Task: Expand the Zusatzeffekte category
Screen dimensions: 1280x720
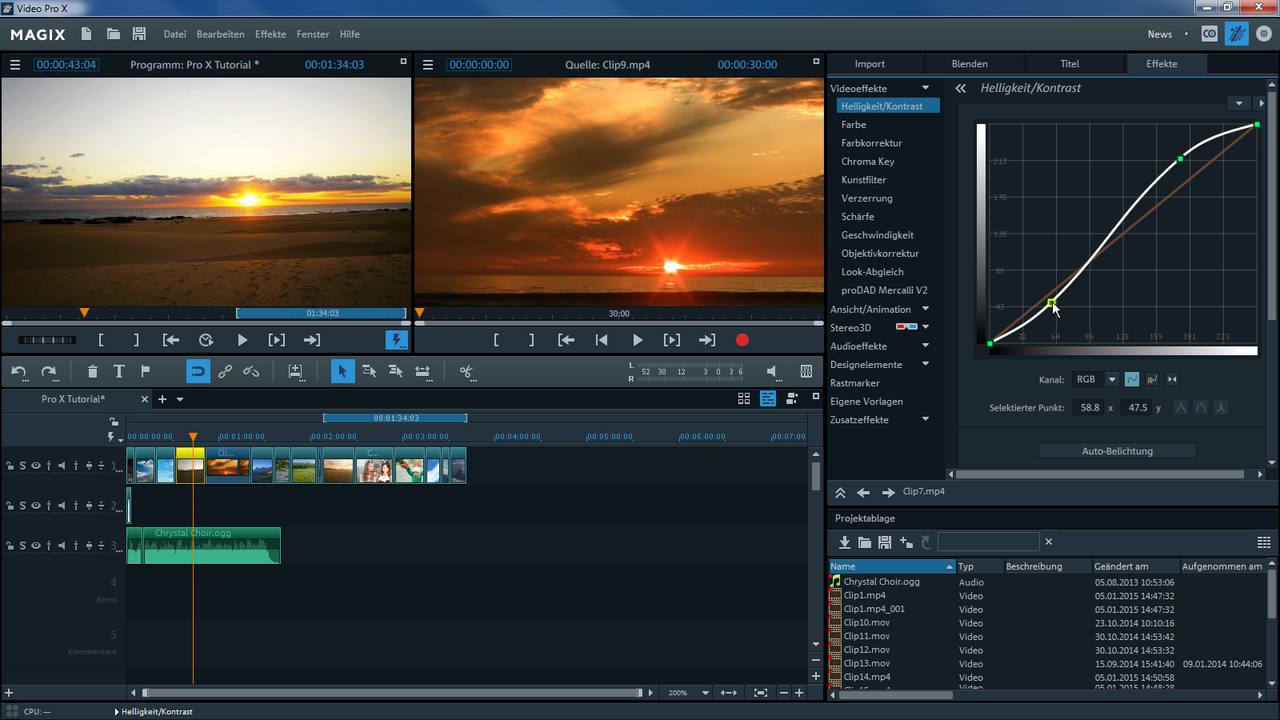Action: click(925, 419)
